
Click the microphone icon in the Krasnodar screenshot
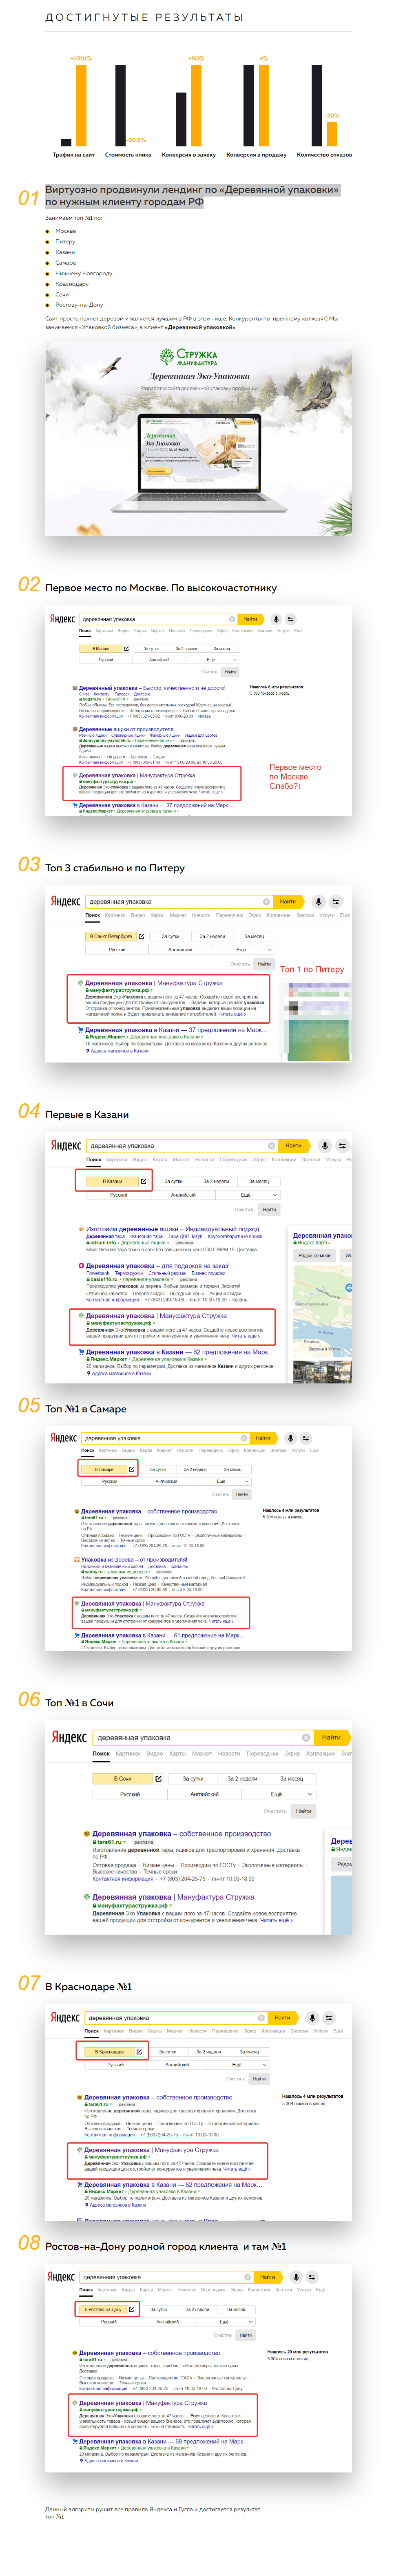tap(312, 2017)
